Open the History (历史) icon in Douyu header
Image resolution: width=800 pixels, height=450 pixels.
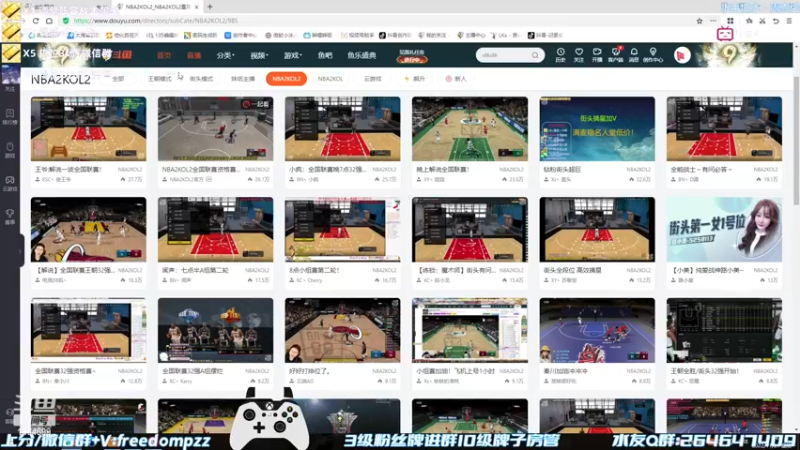coord(560,55)
